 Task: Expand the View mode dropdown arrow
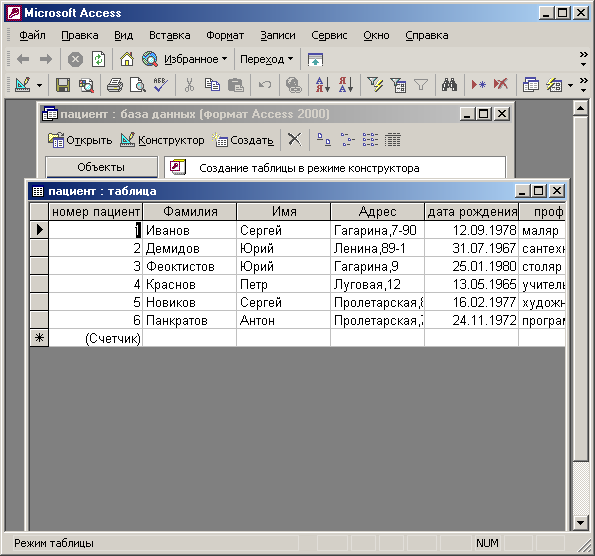[39, 85]
